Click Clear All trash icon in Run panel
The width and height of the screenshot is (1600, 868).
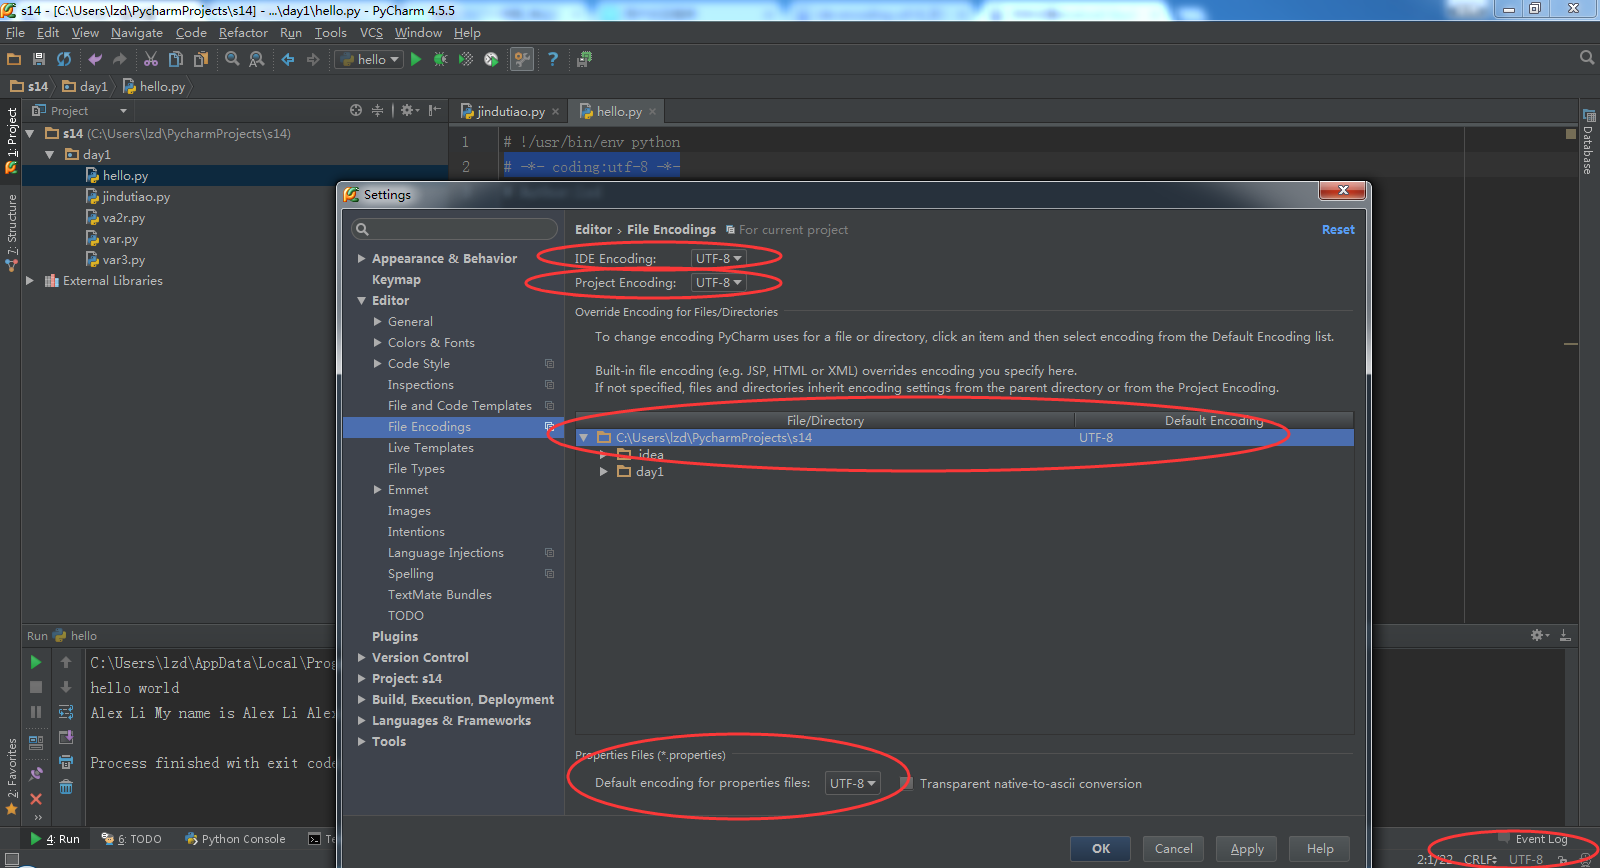(66, 787)
